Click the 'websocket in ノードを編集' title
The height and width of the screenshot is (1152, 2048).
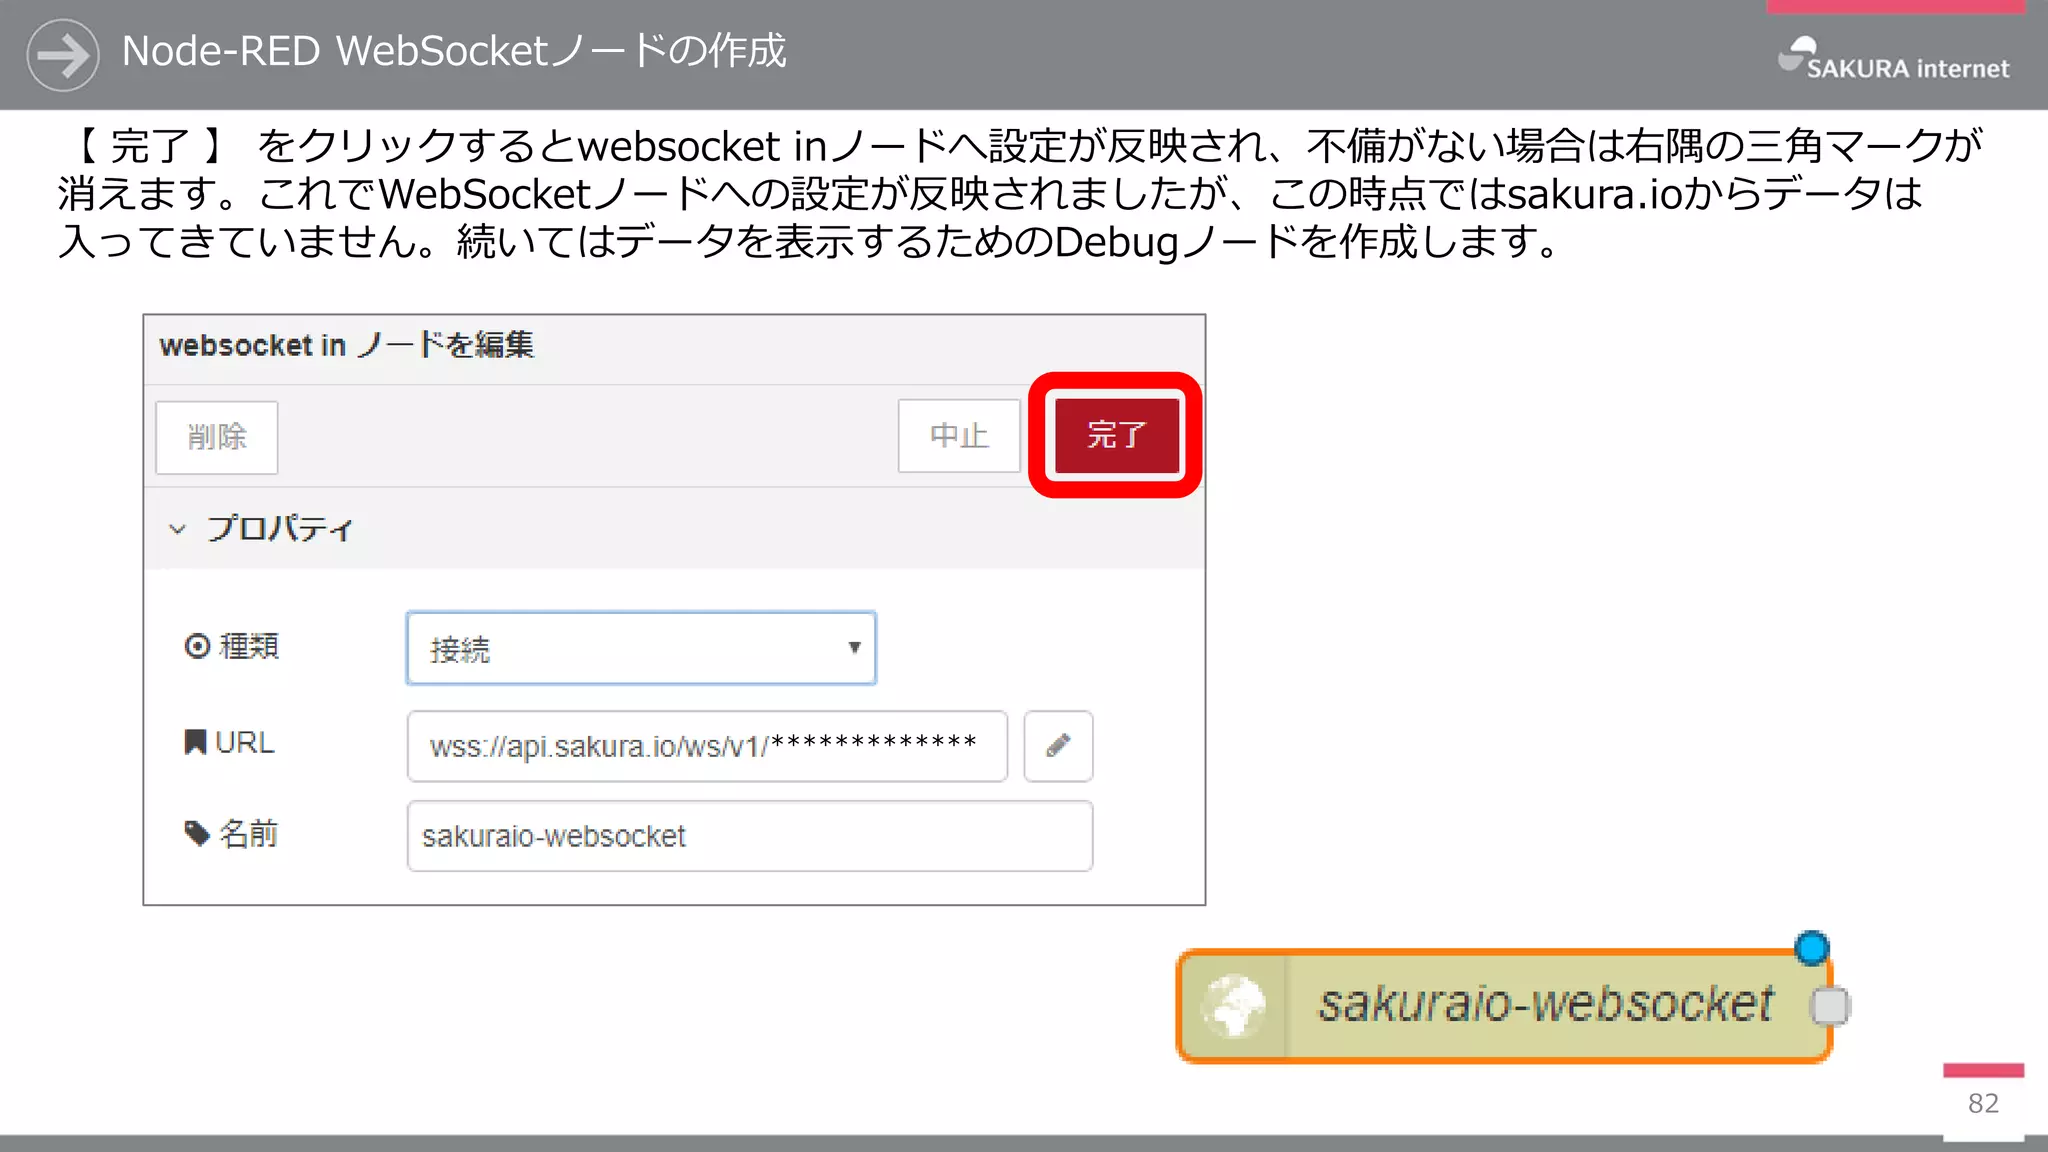346,345
